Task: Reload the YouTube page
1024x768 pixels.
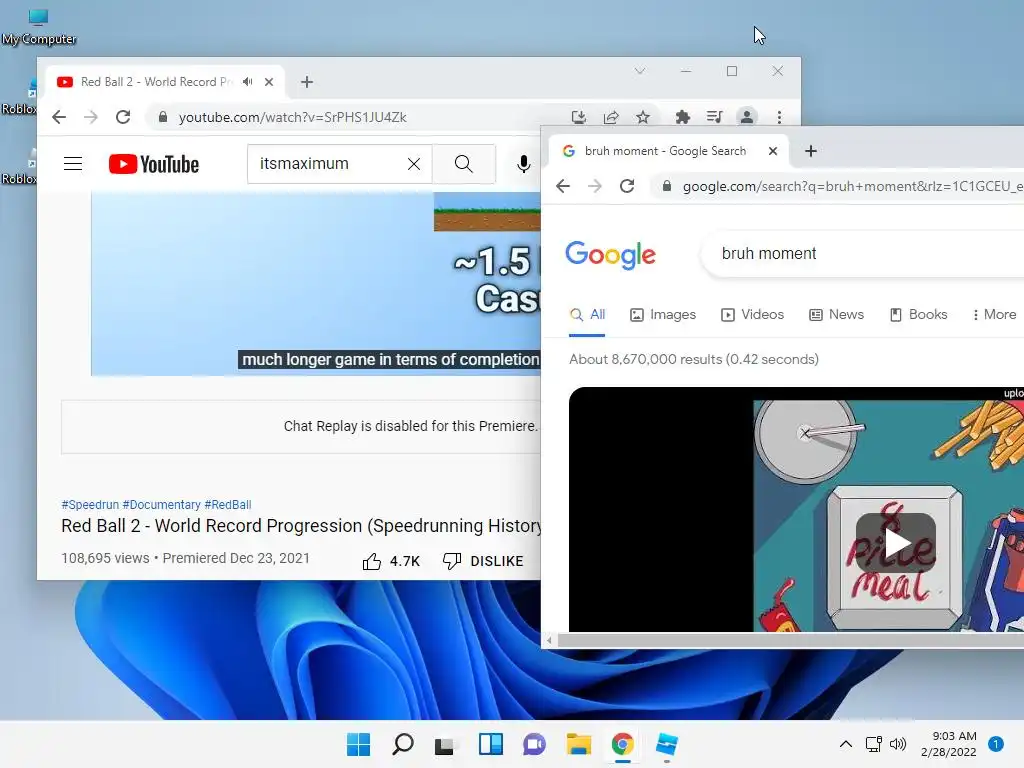Action: (123, 117)
